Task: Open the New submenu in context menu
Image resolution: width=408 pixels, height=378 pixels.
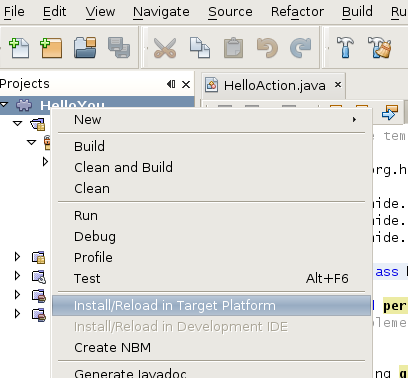Action: pos(211,120)
